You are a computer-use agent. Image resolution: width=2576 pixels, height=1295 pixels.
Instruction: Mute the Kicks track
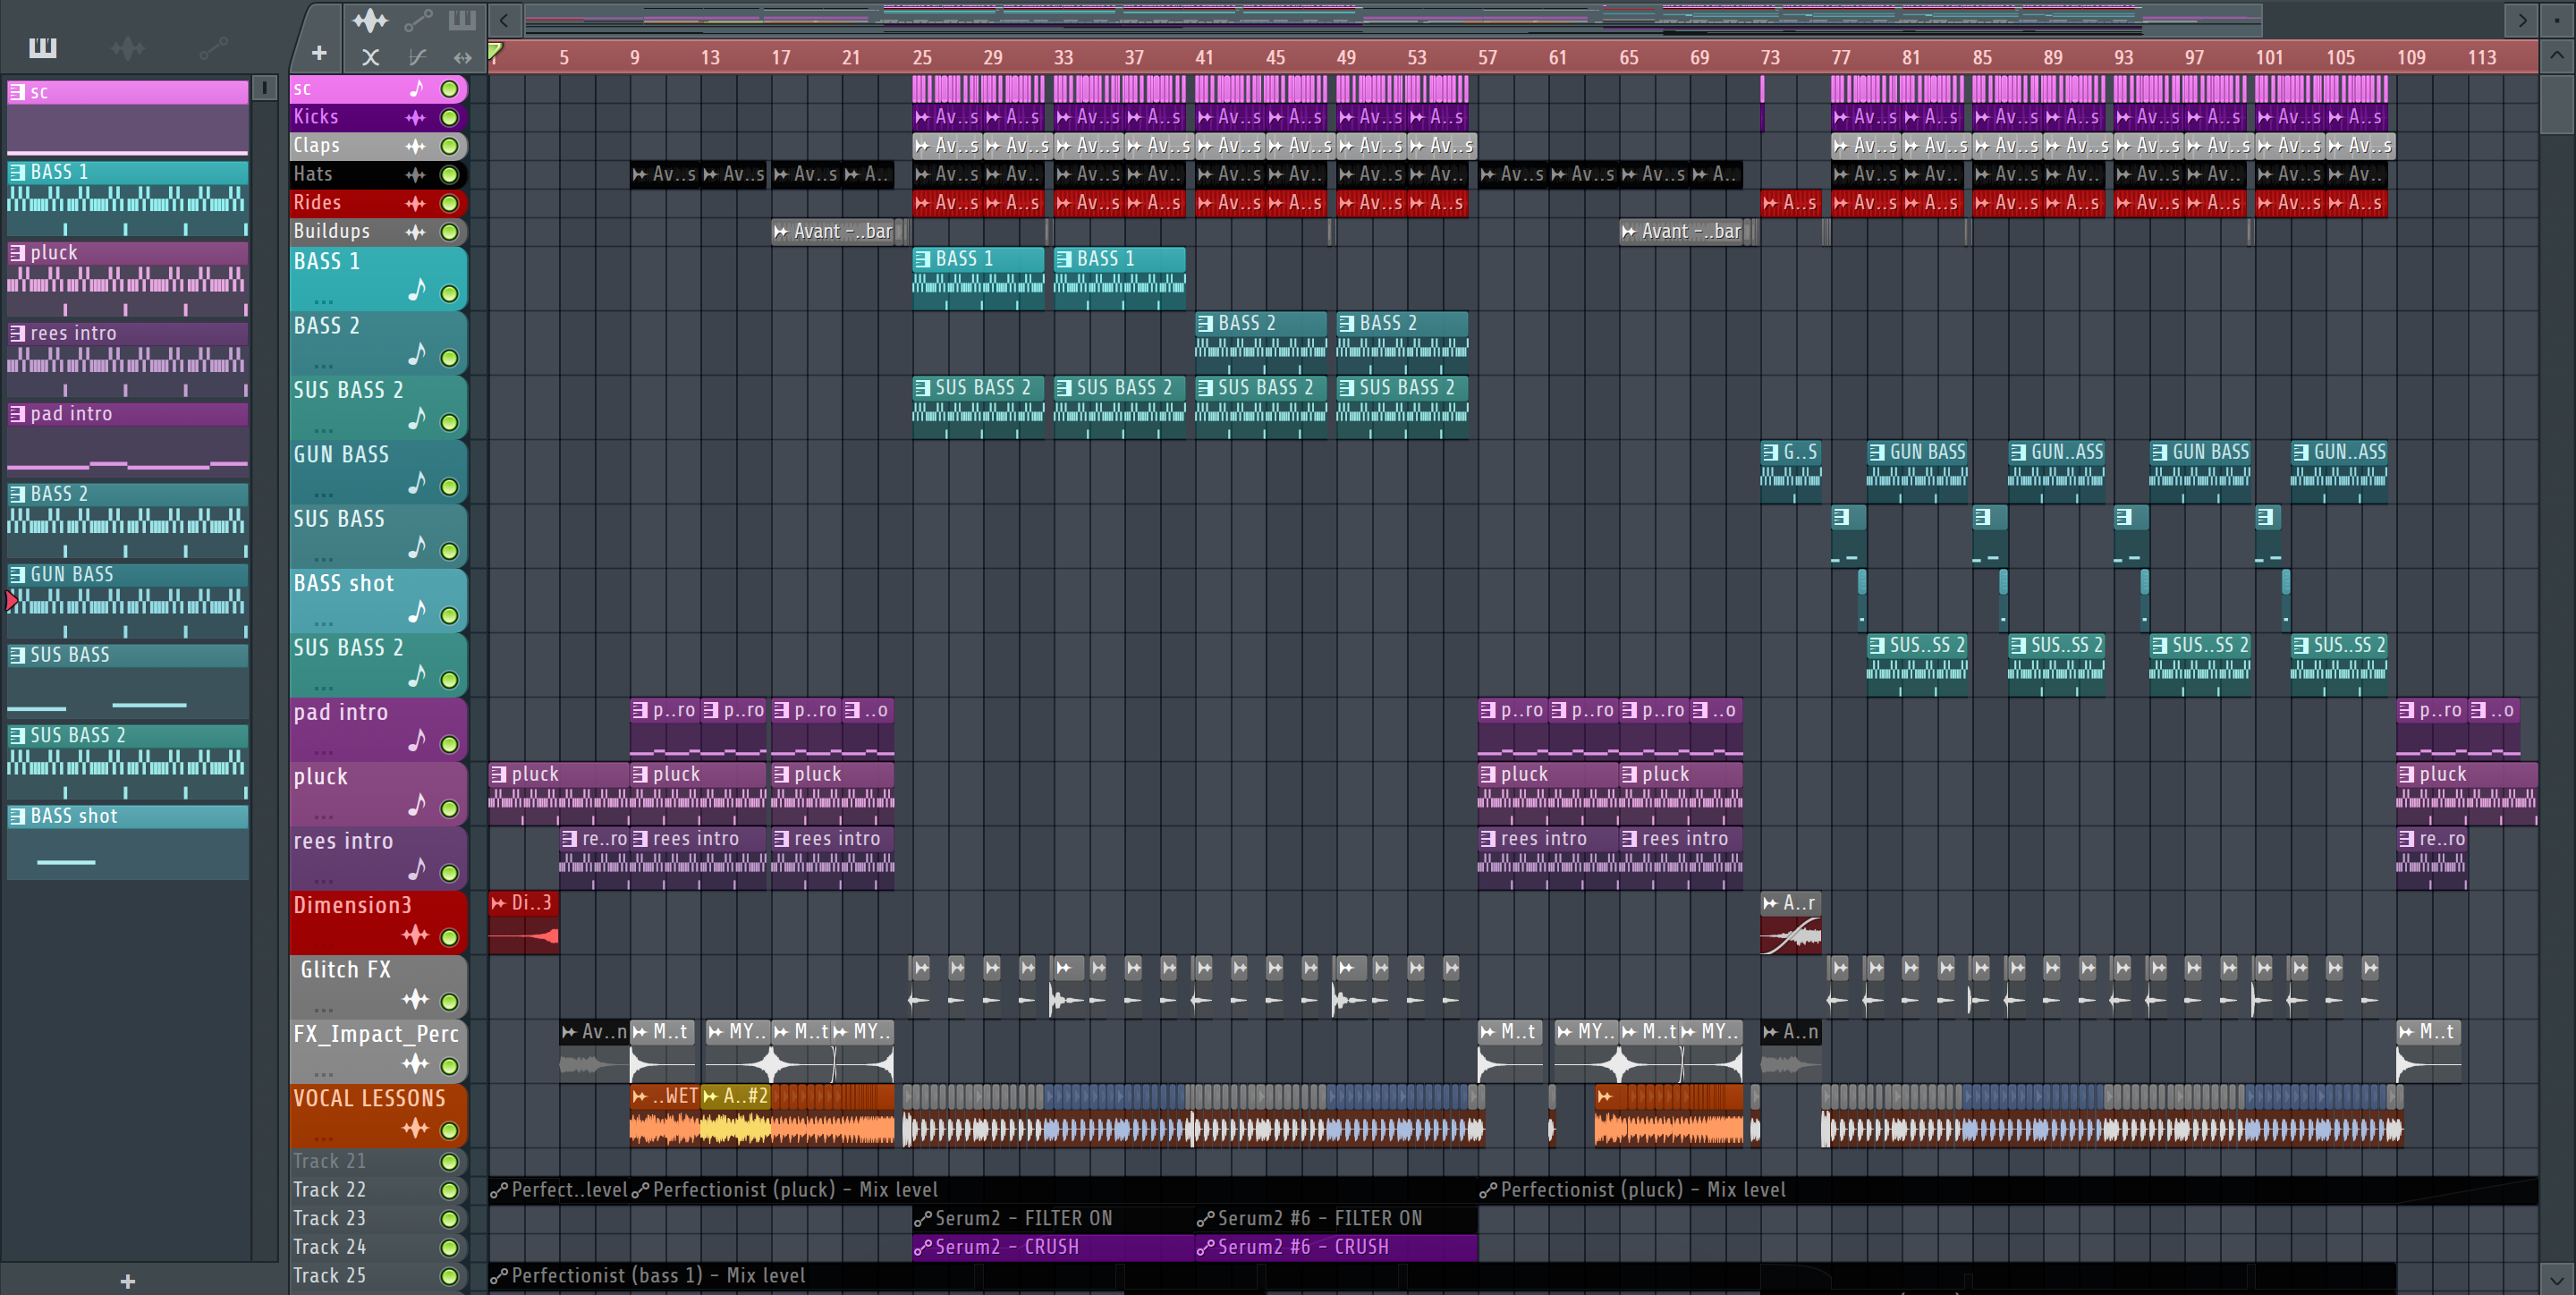pyautogui.click(x=450, y=118)
